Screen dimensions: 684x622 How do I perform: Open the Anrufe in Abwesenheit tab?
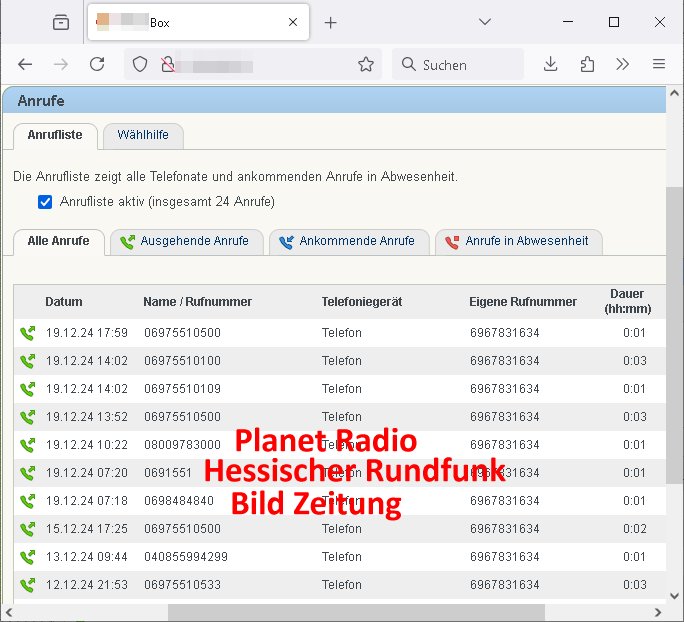tap(519, 241)
